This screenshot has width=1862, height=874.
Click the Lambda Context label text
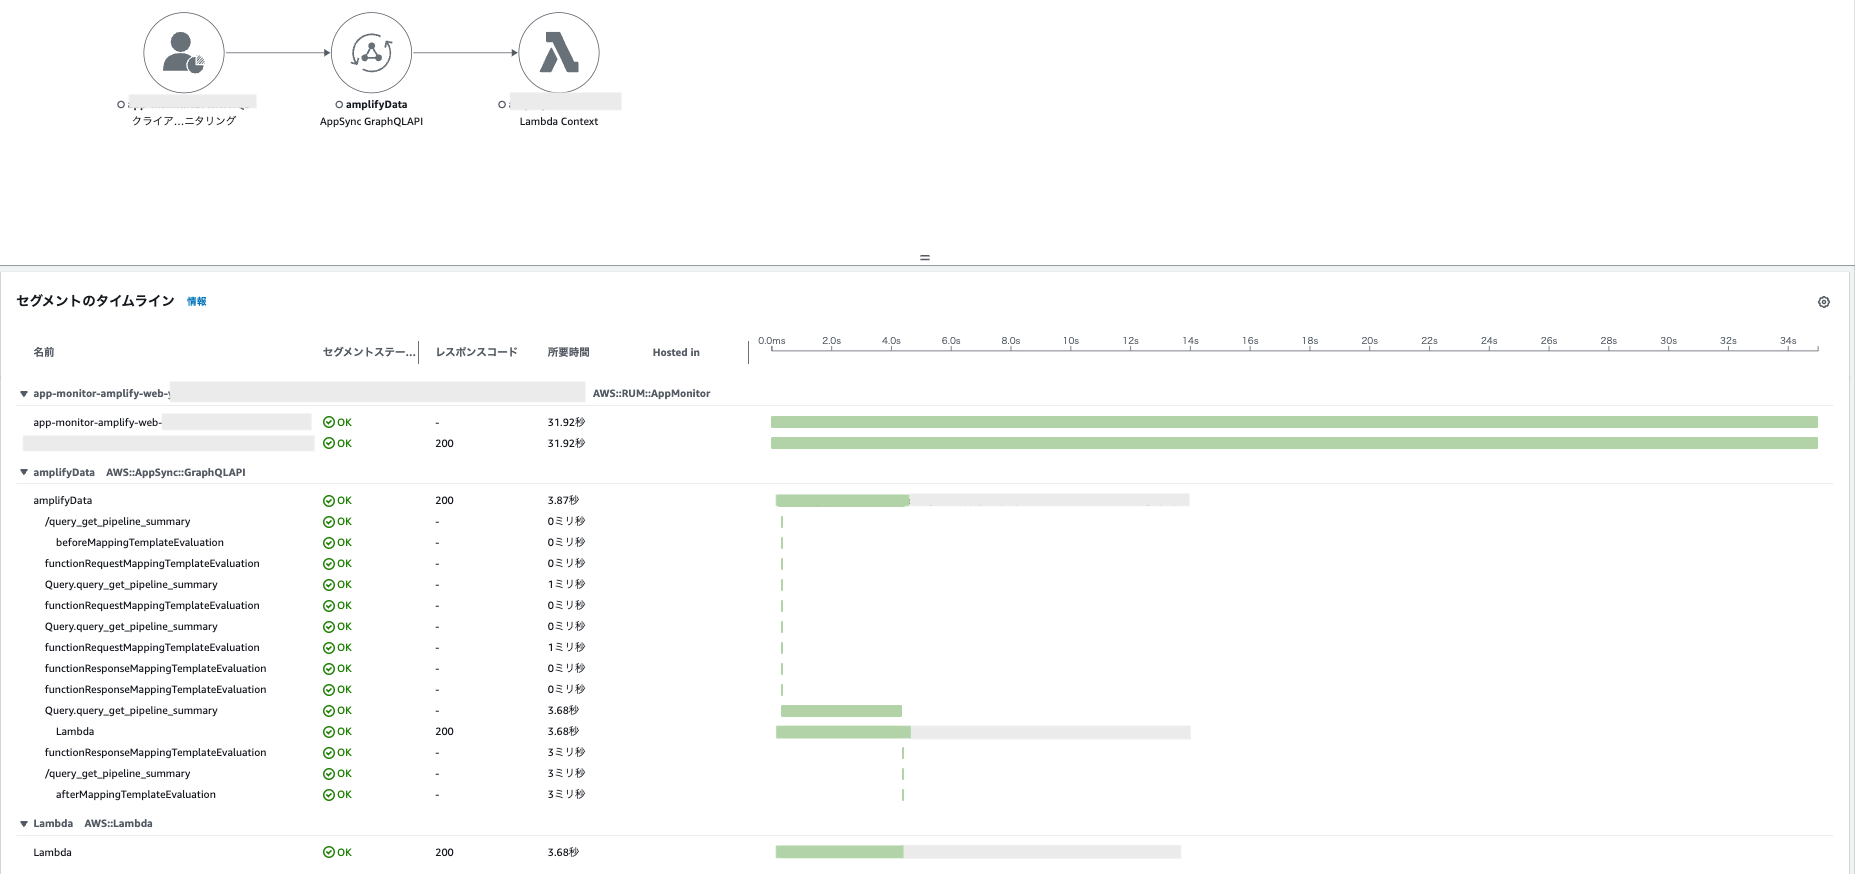559,121
